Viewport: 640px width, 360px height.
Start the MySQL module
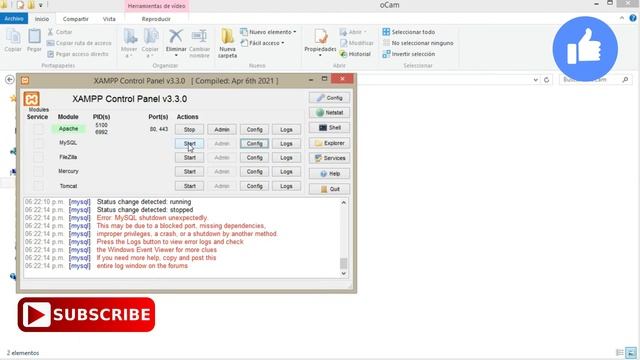point(189,144)
